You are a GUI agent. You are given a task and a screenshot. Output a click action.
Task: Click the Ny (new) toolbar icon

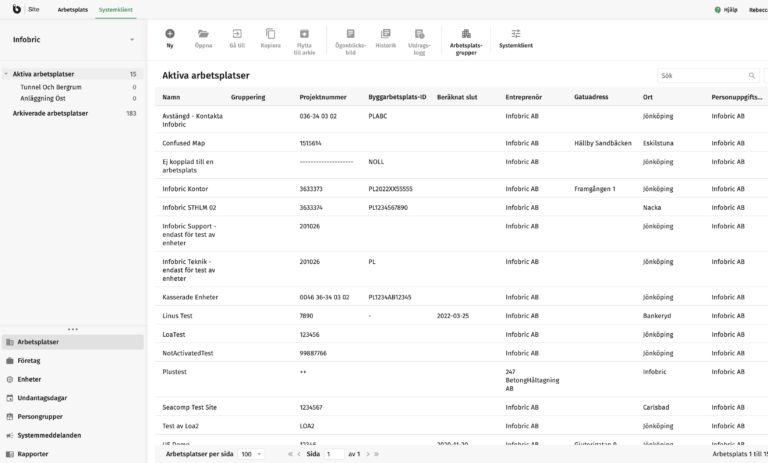tap(169, 34)
